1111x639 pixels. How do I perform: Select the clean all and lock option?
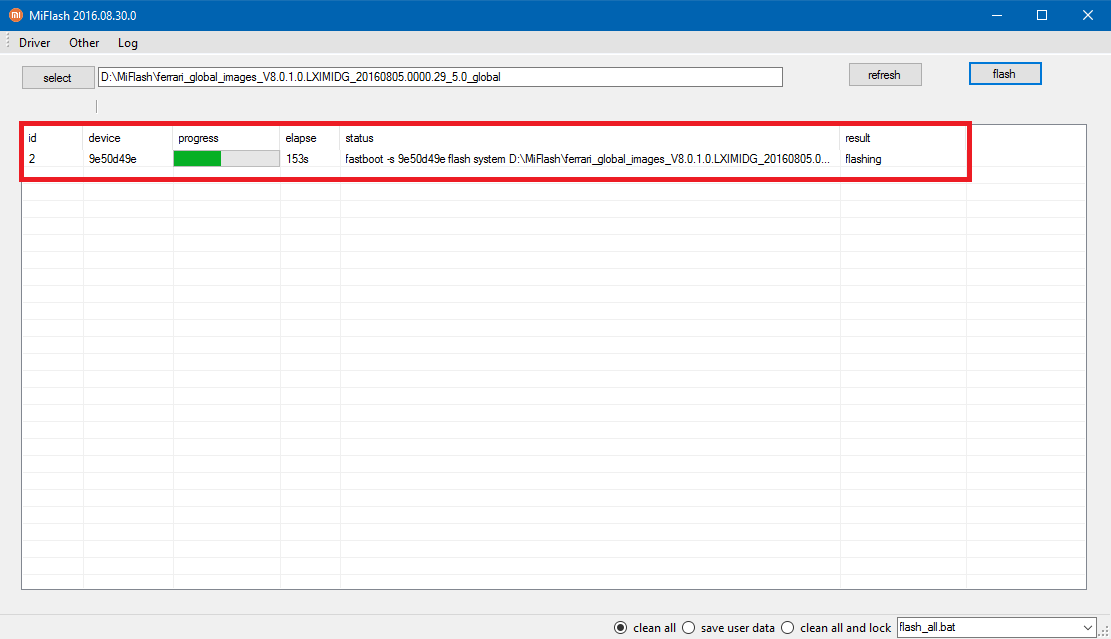click(x=836, y=628)
